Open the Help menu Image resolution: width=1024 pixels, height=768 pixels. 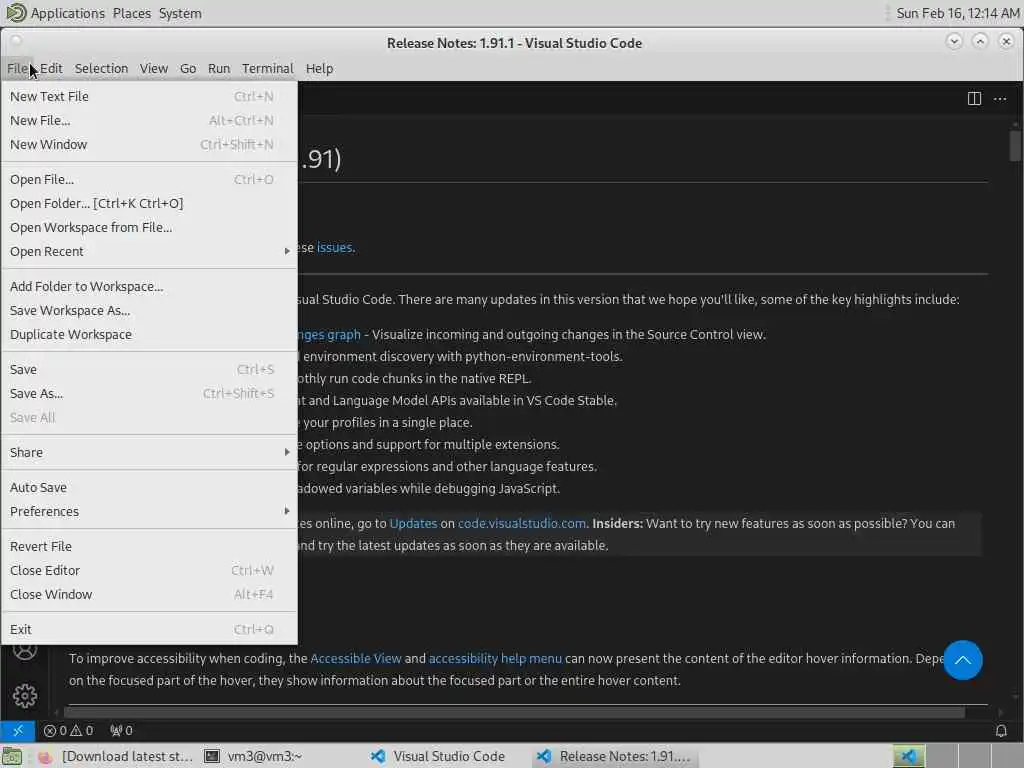319,69
